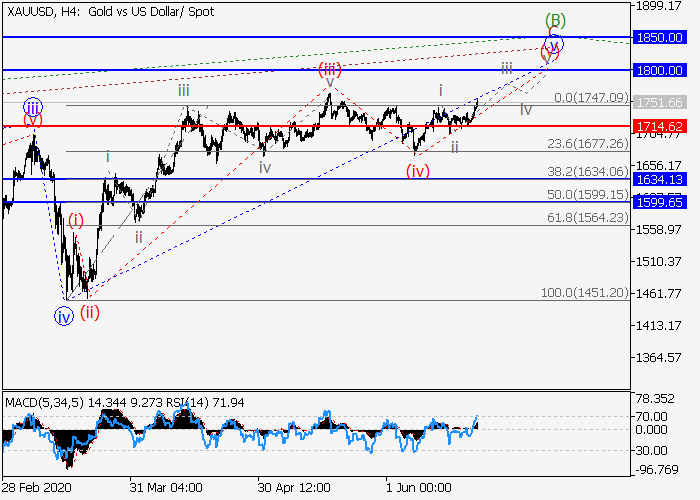Click the red (ii) wave label
This screenshot has width=700, height=500.
pos(91,311)
